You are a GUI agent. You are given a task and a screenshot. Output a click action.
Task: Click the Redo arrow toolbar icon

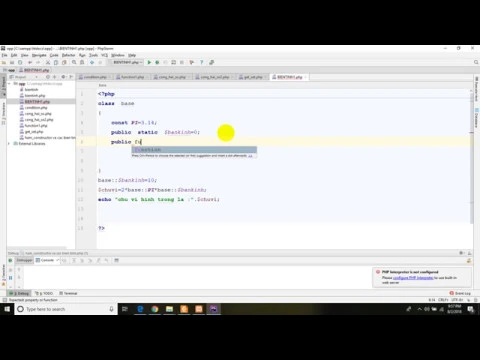coord(37,62)
